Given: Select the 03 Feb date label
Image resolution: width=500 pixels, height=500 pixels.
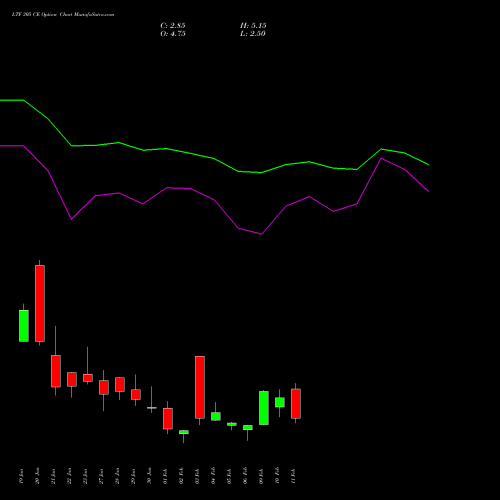Looking at the screenshot, I should (x=198, y=476).
